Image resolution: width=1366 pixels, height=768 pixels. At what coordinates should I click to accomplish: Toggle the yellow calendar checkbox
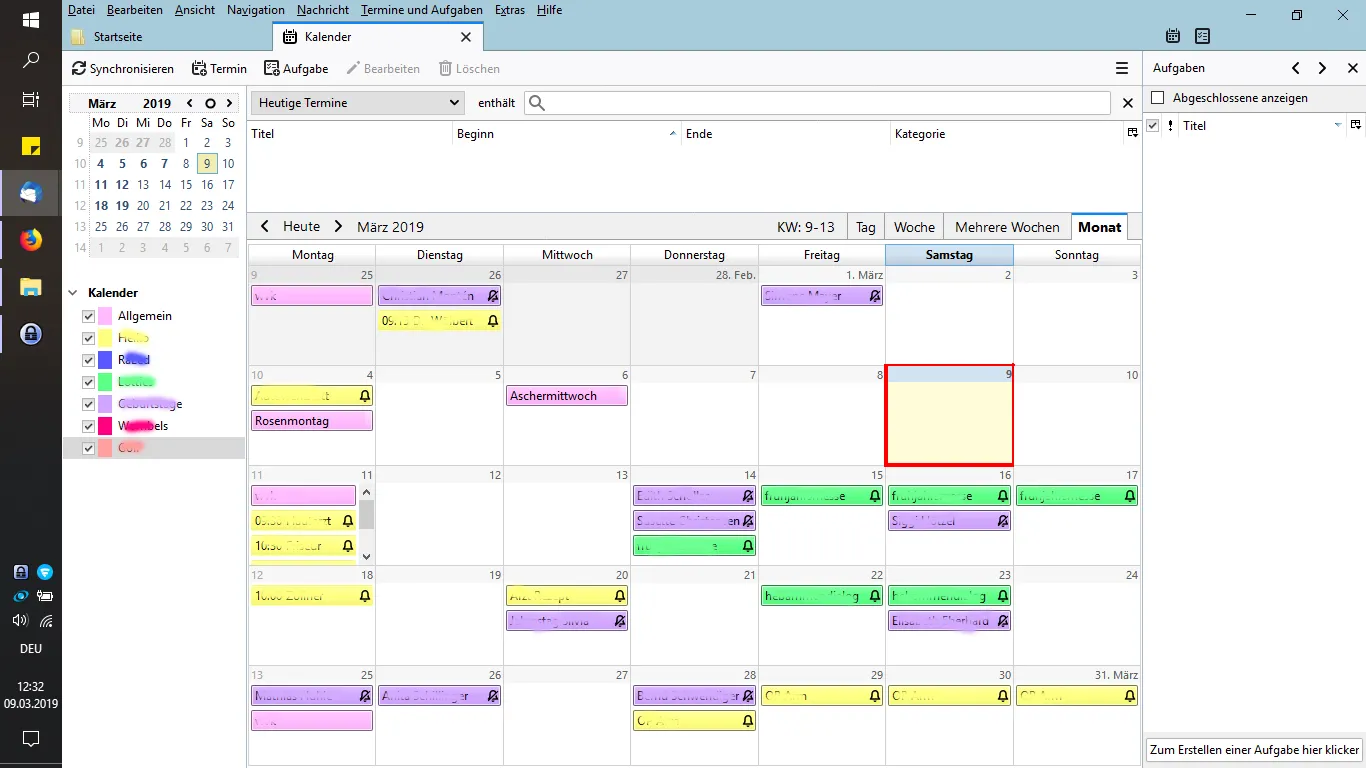click(88, 338)
